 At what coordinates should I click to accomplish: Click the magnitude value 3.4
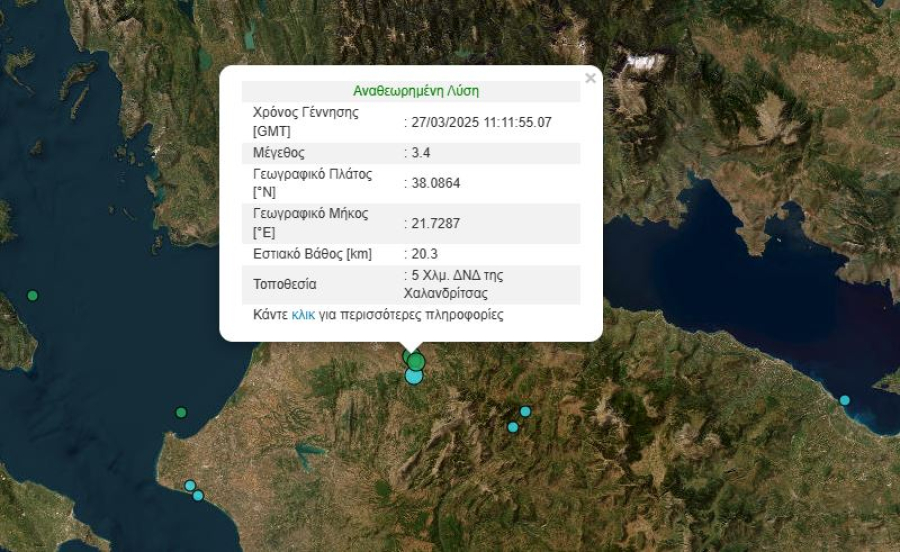420,153
